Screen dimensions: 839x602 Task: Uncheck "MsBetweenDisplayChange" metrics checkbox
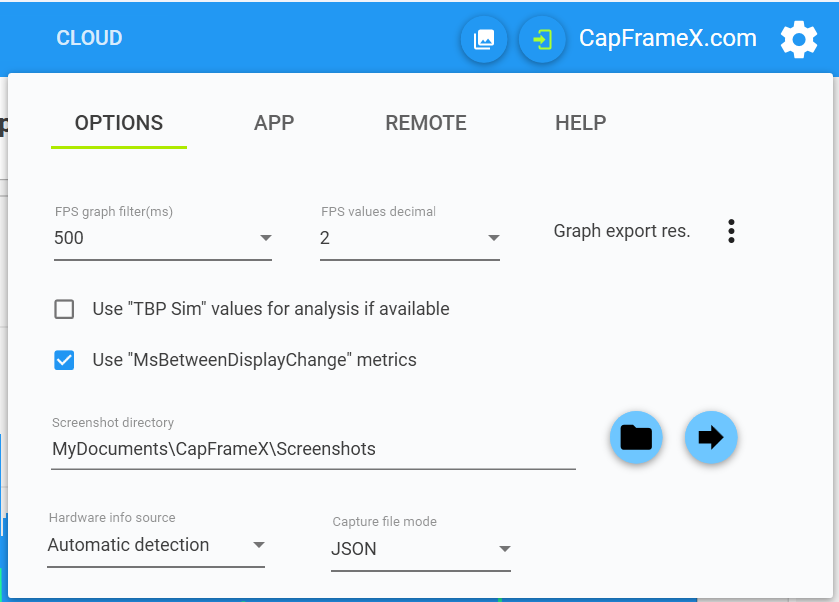[x=64, y=360]
